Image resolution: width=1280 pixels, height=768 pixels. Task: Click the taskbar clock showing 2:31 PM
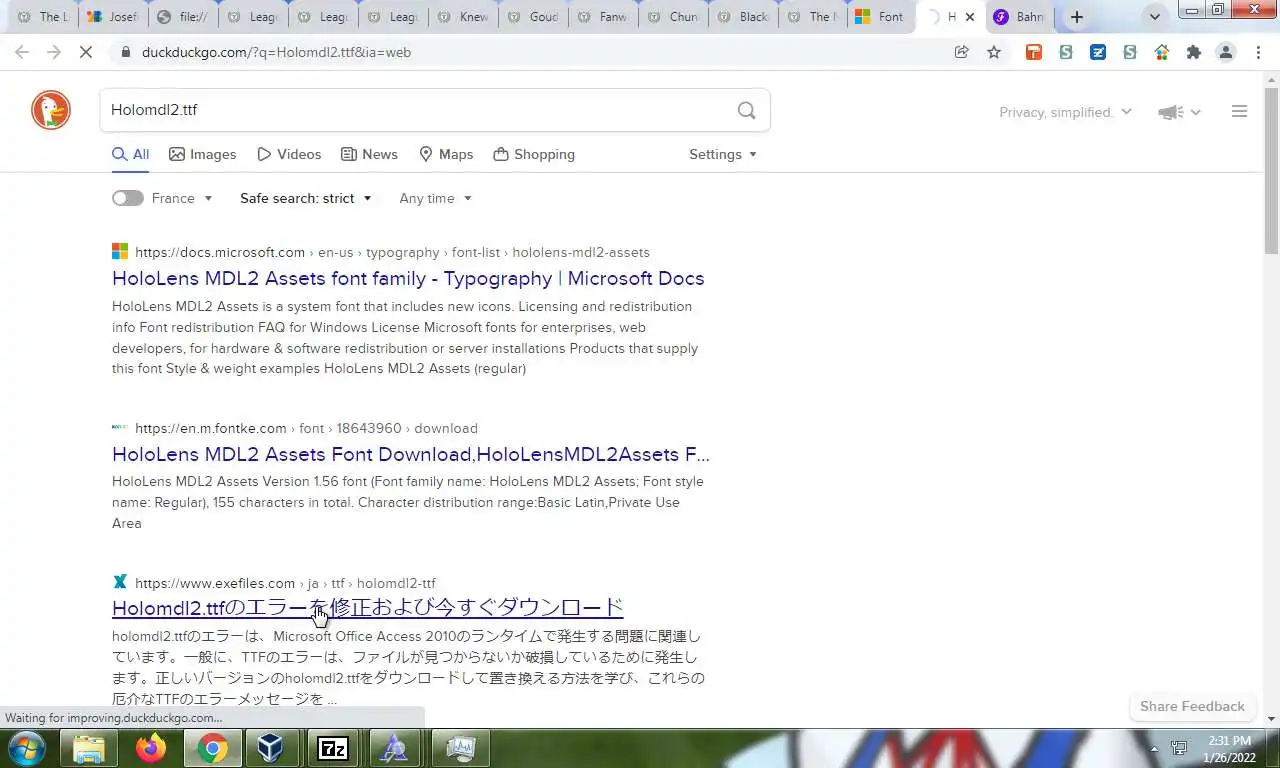pyautogui.click(x=1229, y=748)
